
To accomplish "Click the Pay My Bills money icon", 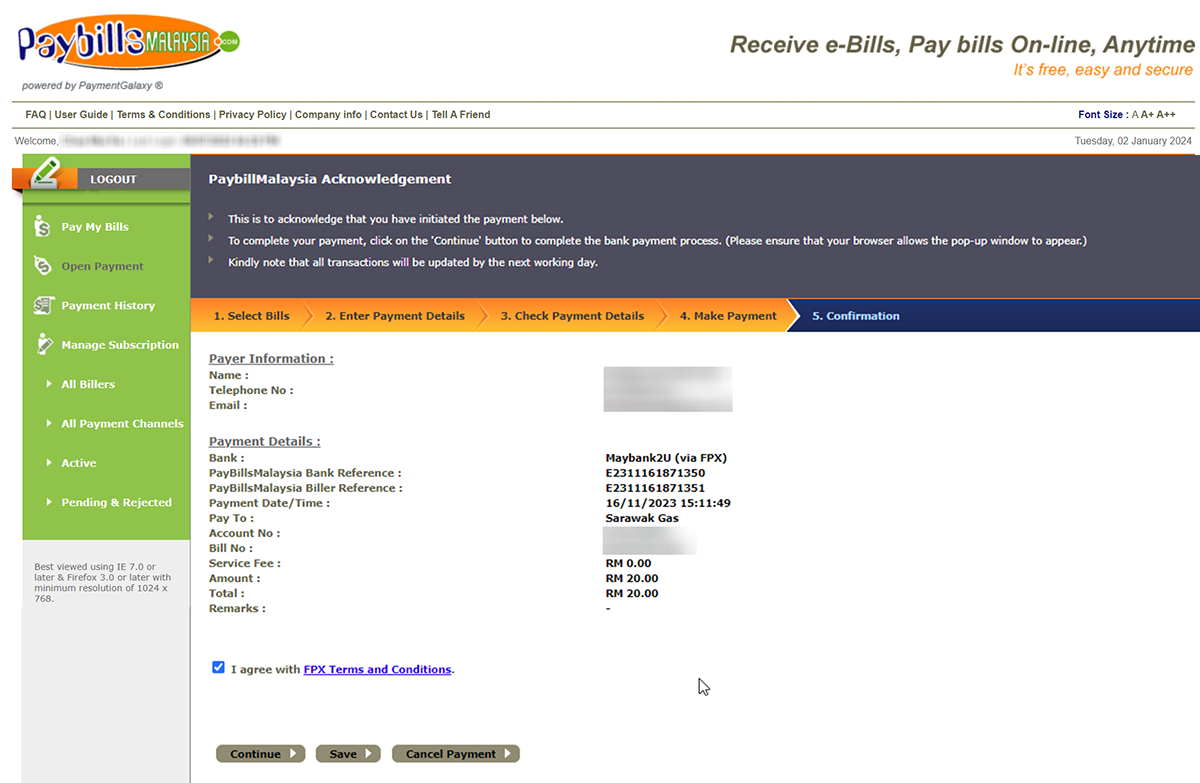I will (42, 227).
